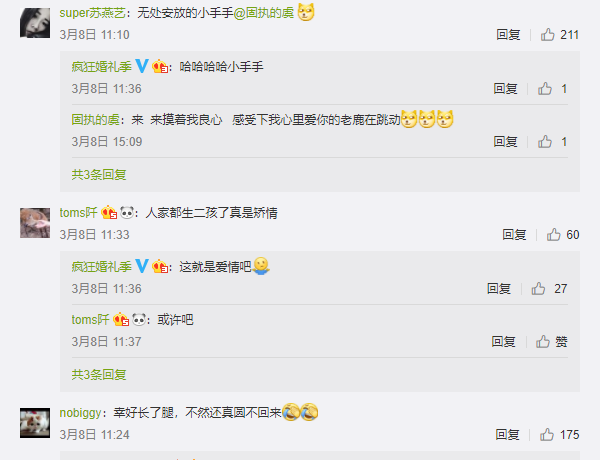Click toms阡's avatar thumbnail
The width and height of the screenshot is (600, 460).
tap(35, 223)
